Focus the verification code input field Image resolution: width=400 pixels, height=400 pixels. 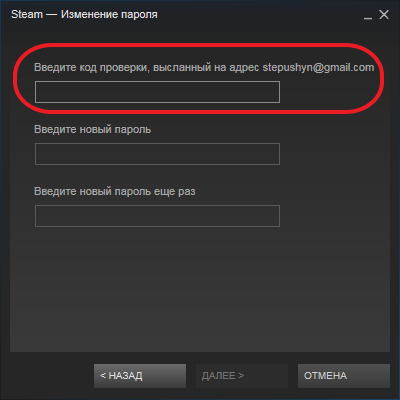pos(157,92)
